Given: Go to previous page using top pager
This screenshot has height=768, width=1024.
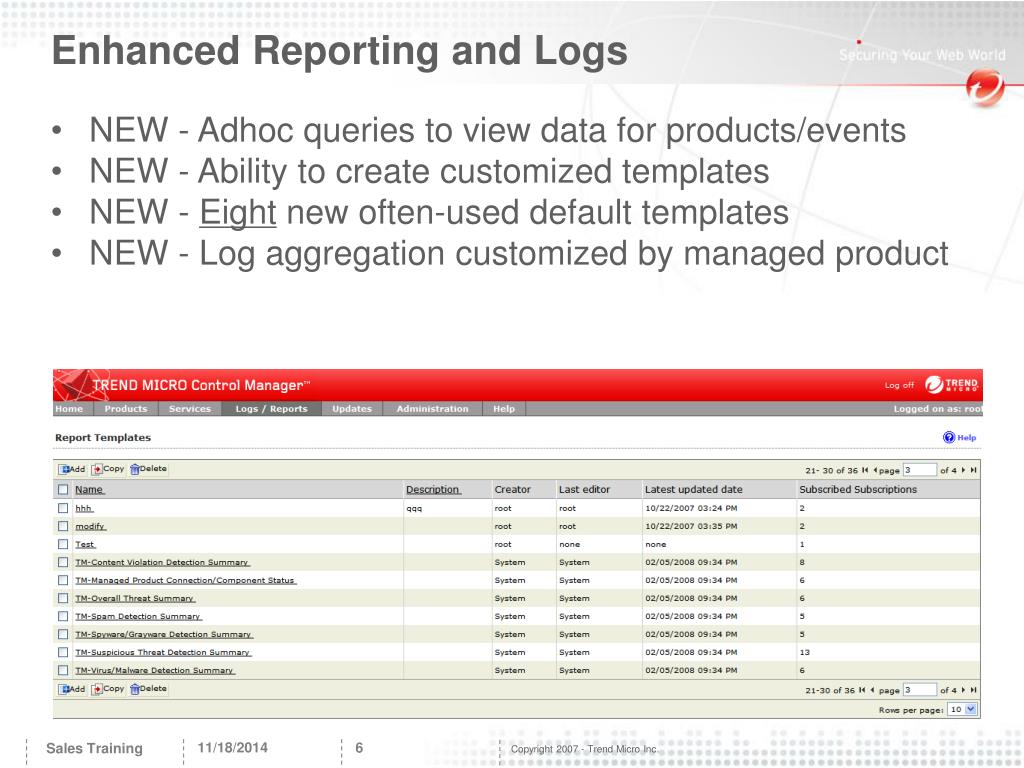Looking at the screenshot, I should pos(874,470).
